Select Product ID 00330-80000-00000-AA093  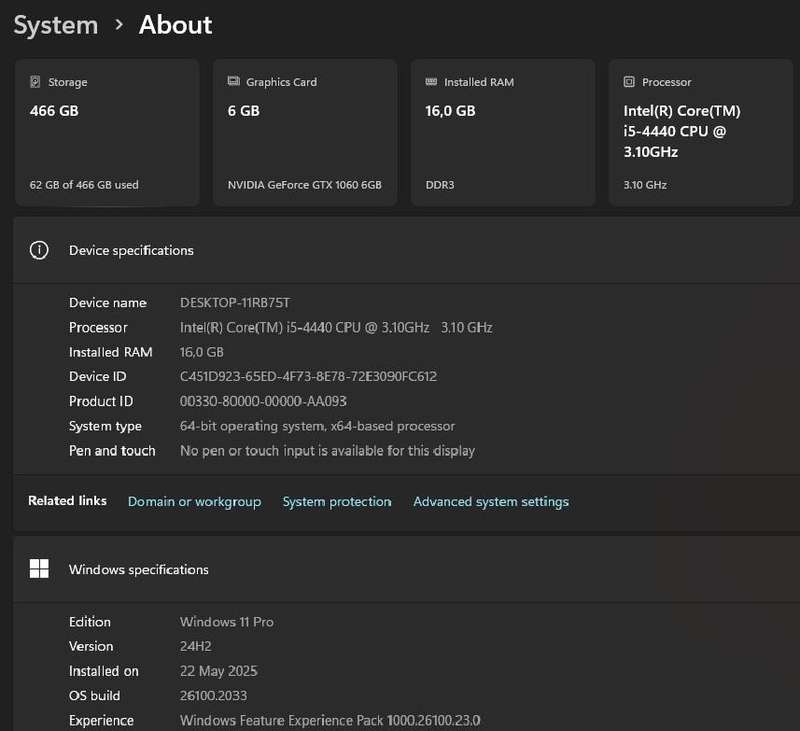(263, 401)
